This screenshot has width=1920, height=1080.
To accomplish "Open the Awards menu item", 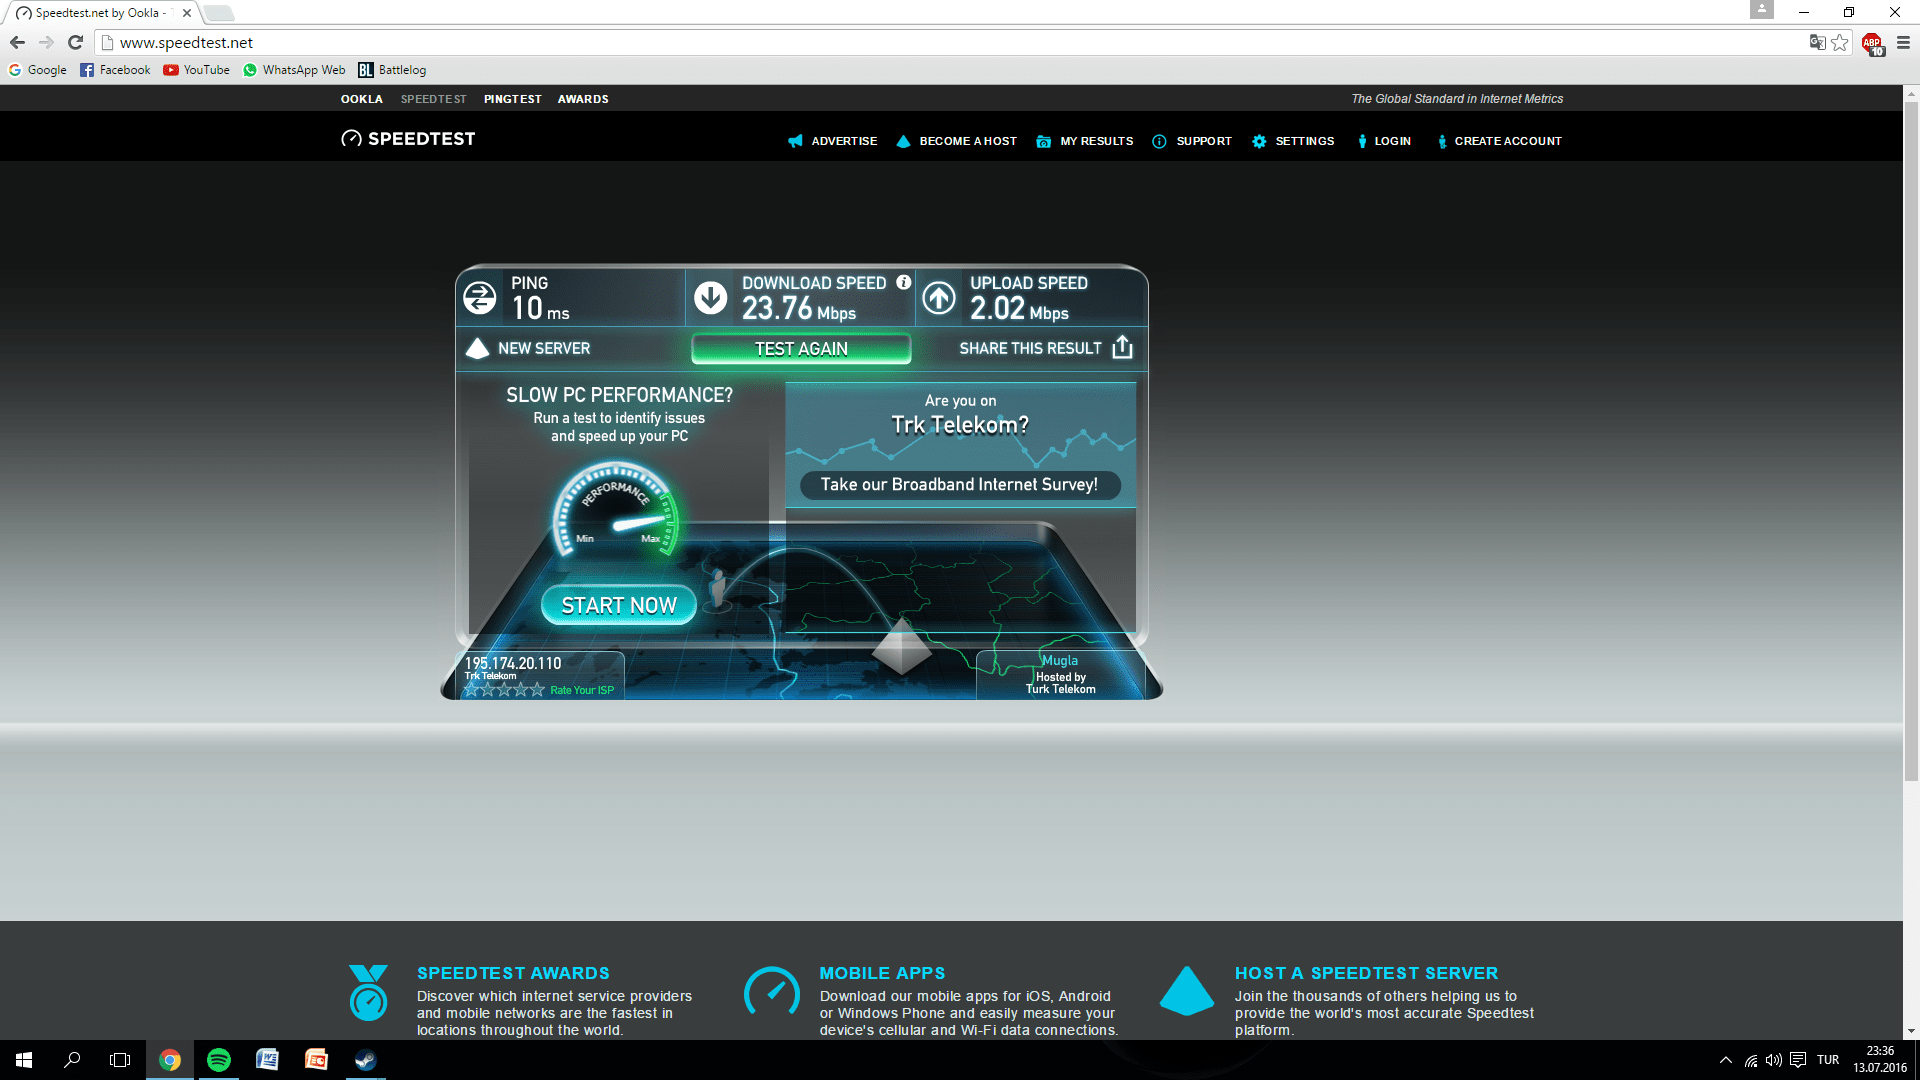I will [x=583, y=99].
